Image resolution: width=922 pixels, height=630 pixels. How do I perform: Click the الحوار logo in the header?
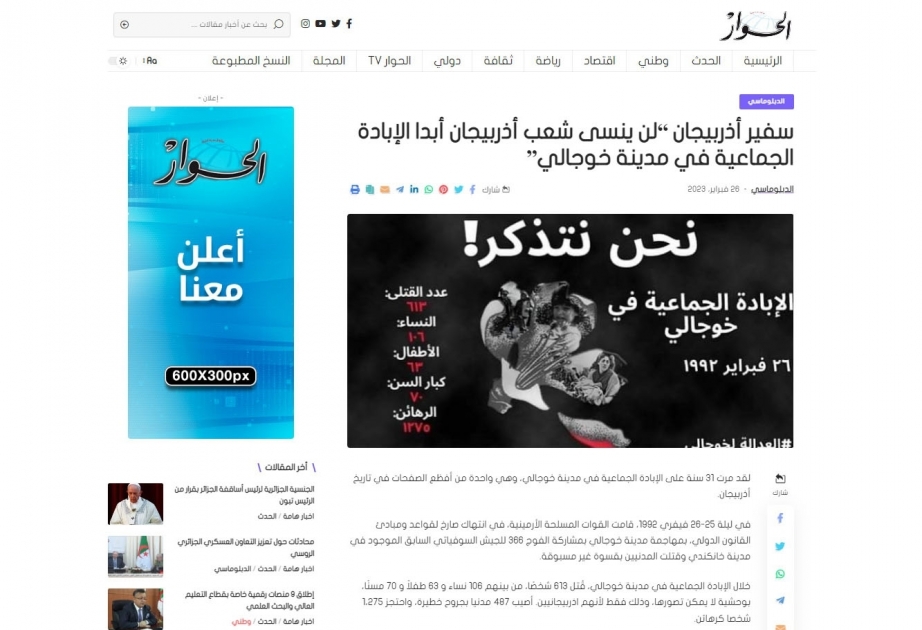pos(756,26)
